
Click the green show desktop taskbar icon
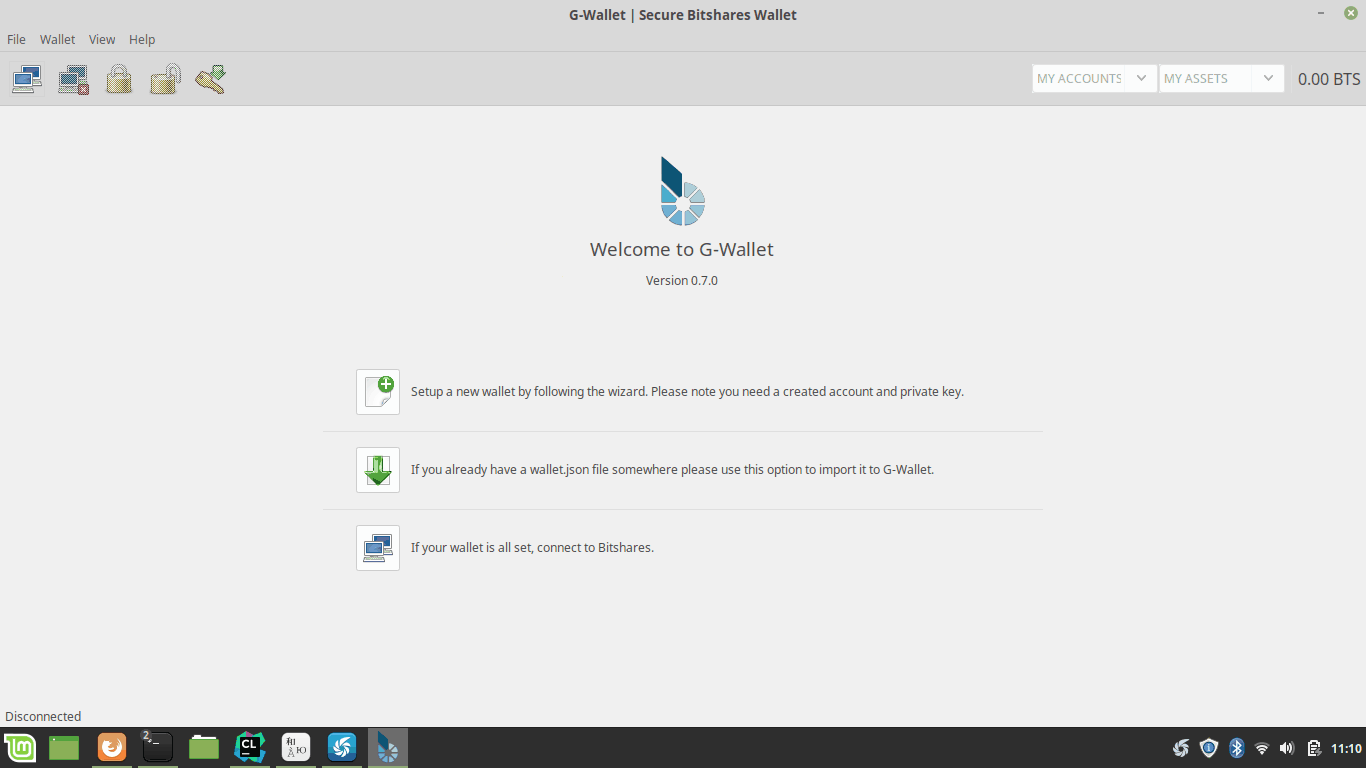tap(64, 747)
